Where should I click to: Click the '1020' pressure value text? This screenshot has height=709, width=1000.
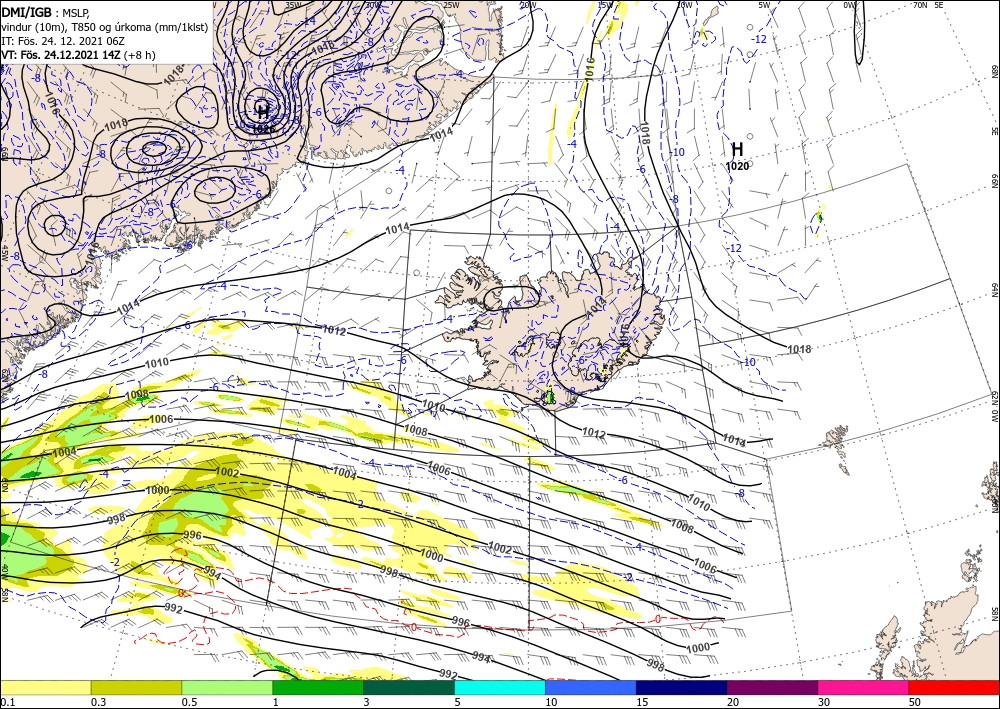[737, 166]
